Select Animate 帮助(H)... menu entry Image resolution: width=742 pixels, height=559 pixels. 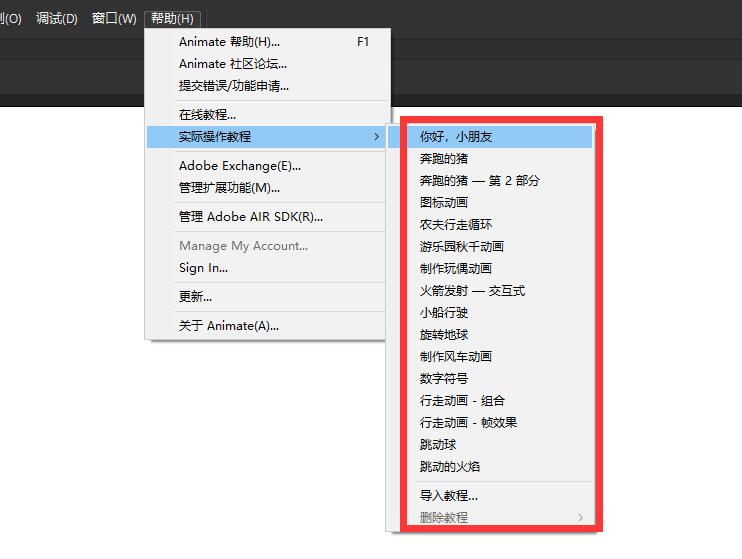pos(268,42)
